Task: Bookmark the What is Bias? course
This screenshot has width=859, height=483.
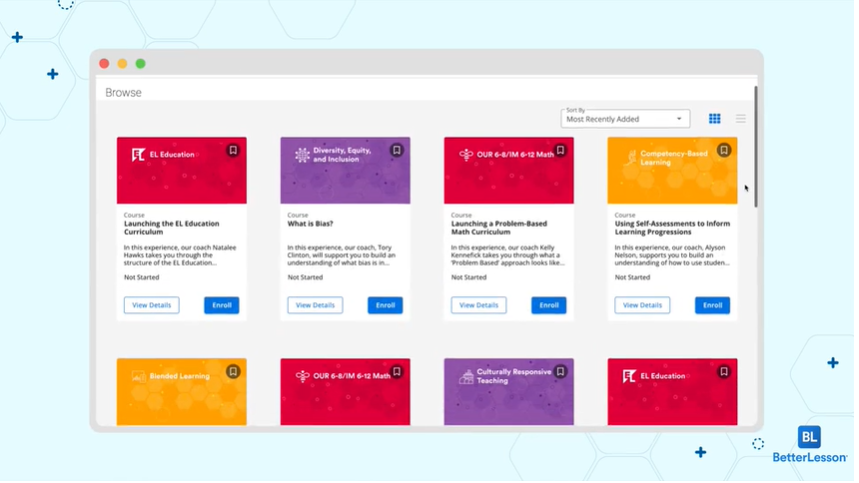Action: tap(398, 151)
